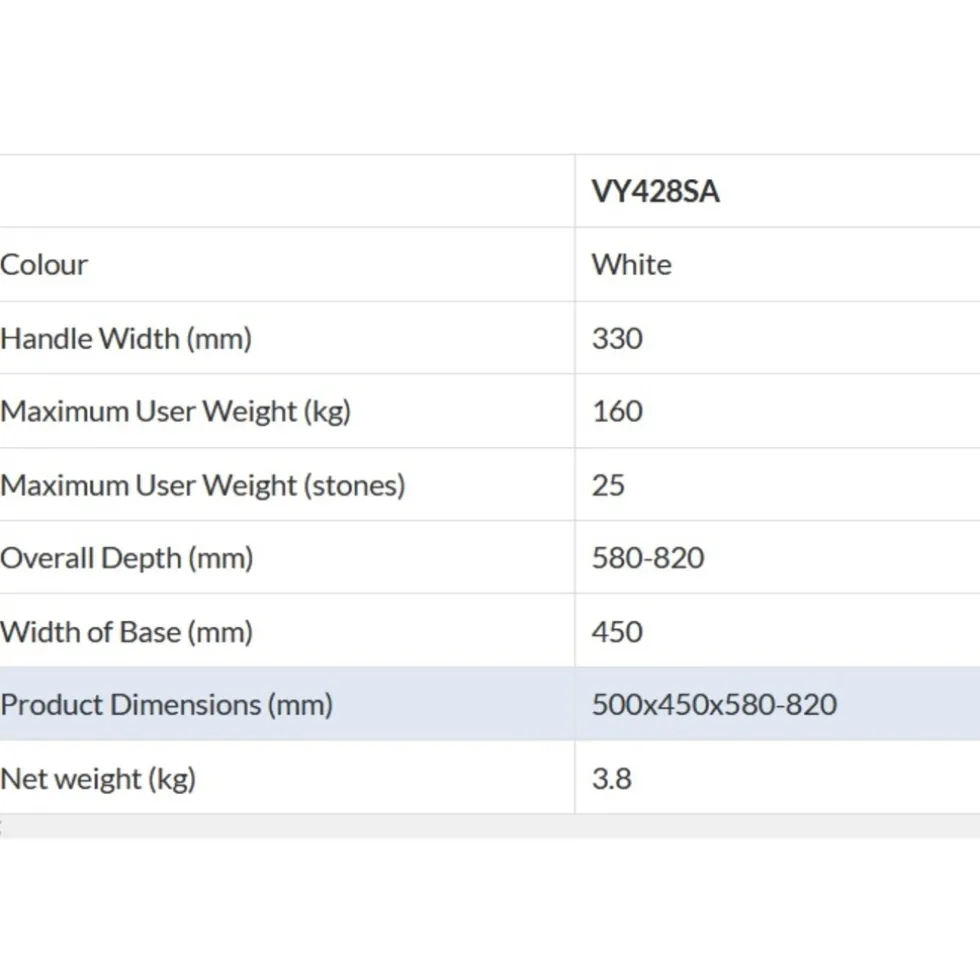Click the 450 base width value
This screenshot has height=980, width=980.
click(x=617, y=632)
